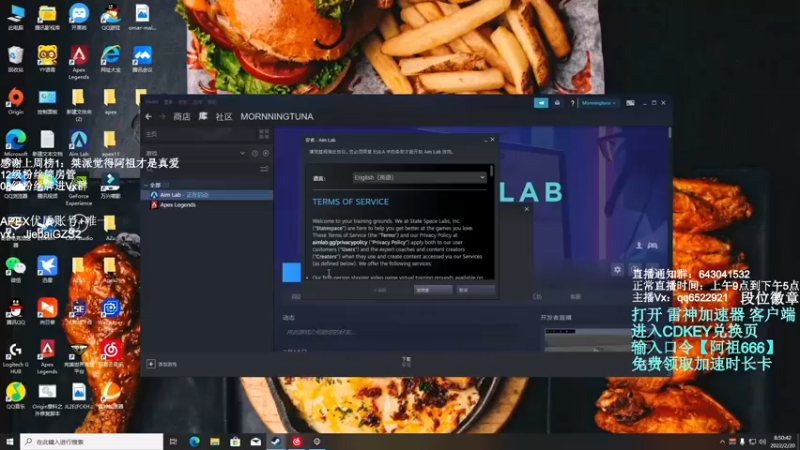
Task: Click the blue play button on Aim Lab page
Action: click(291, 272)
